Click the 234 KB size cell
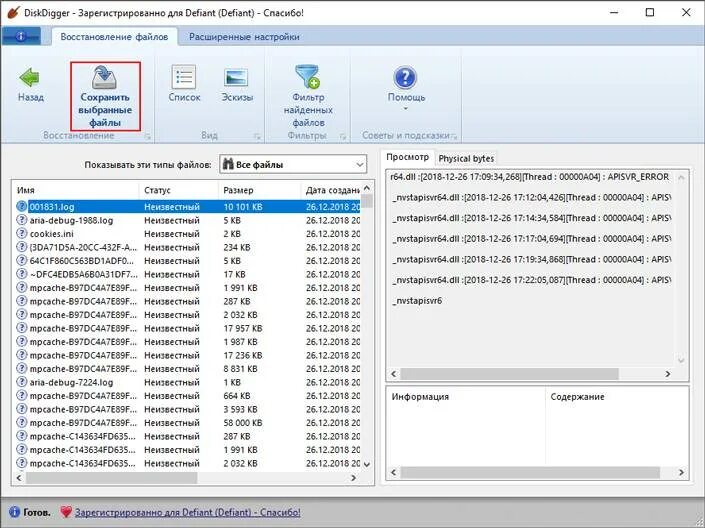 coord(237,247)
